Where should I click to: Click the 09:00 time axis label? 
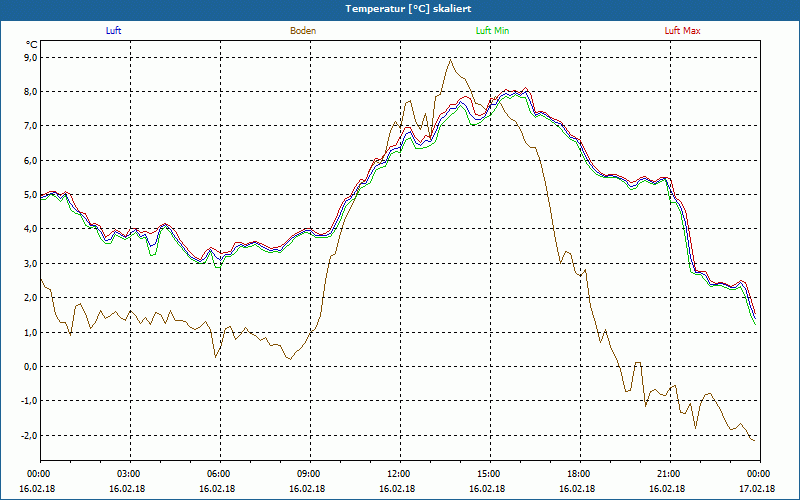point(310,474)
